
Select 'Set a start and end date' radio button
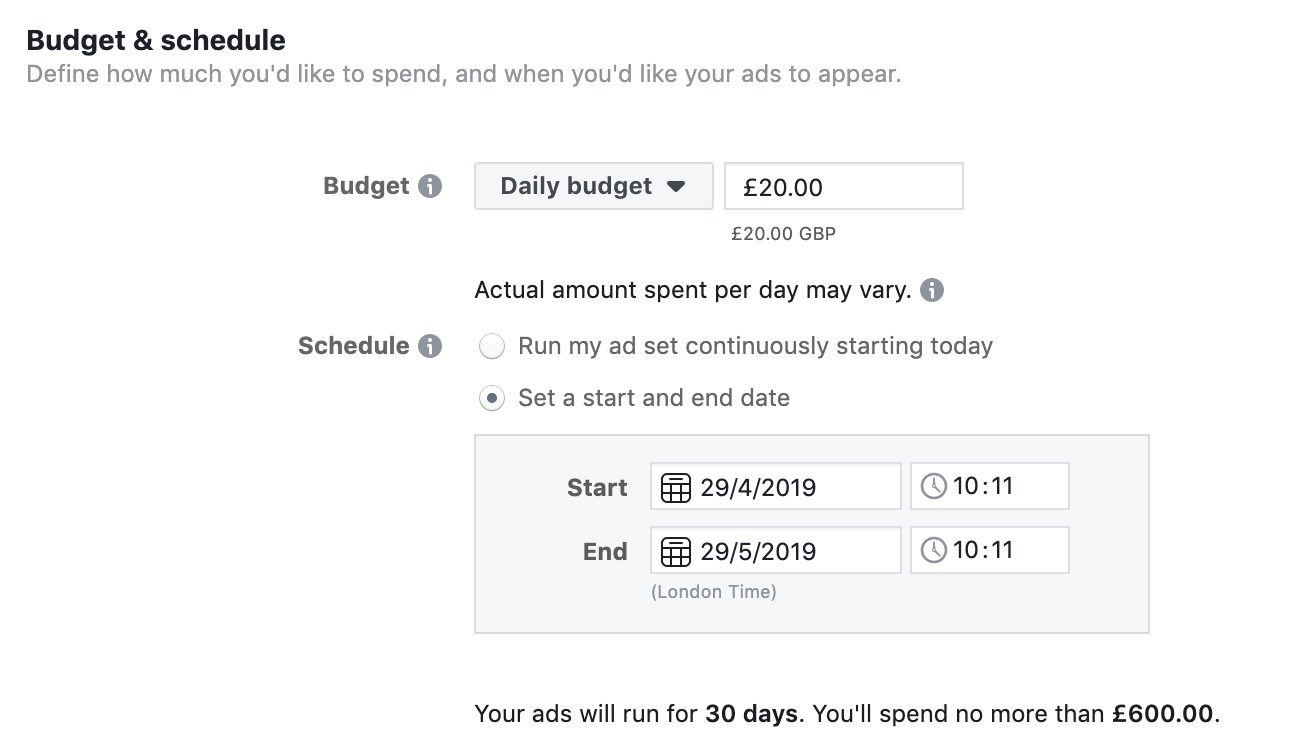491,399
